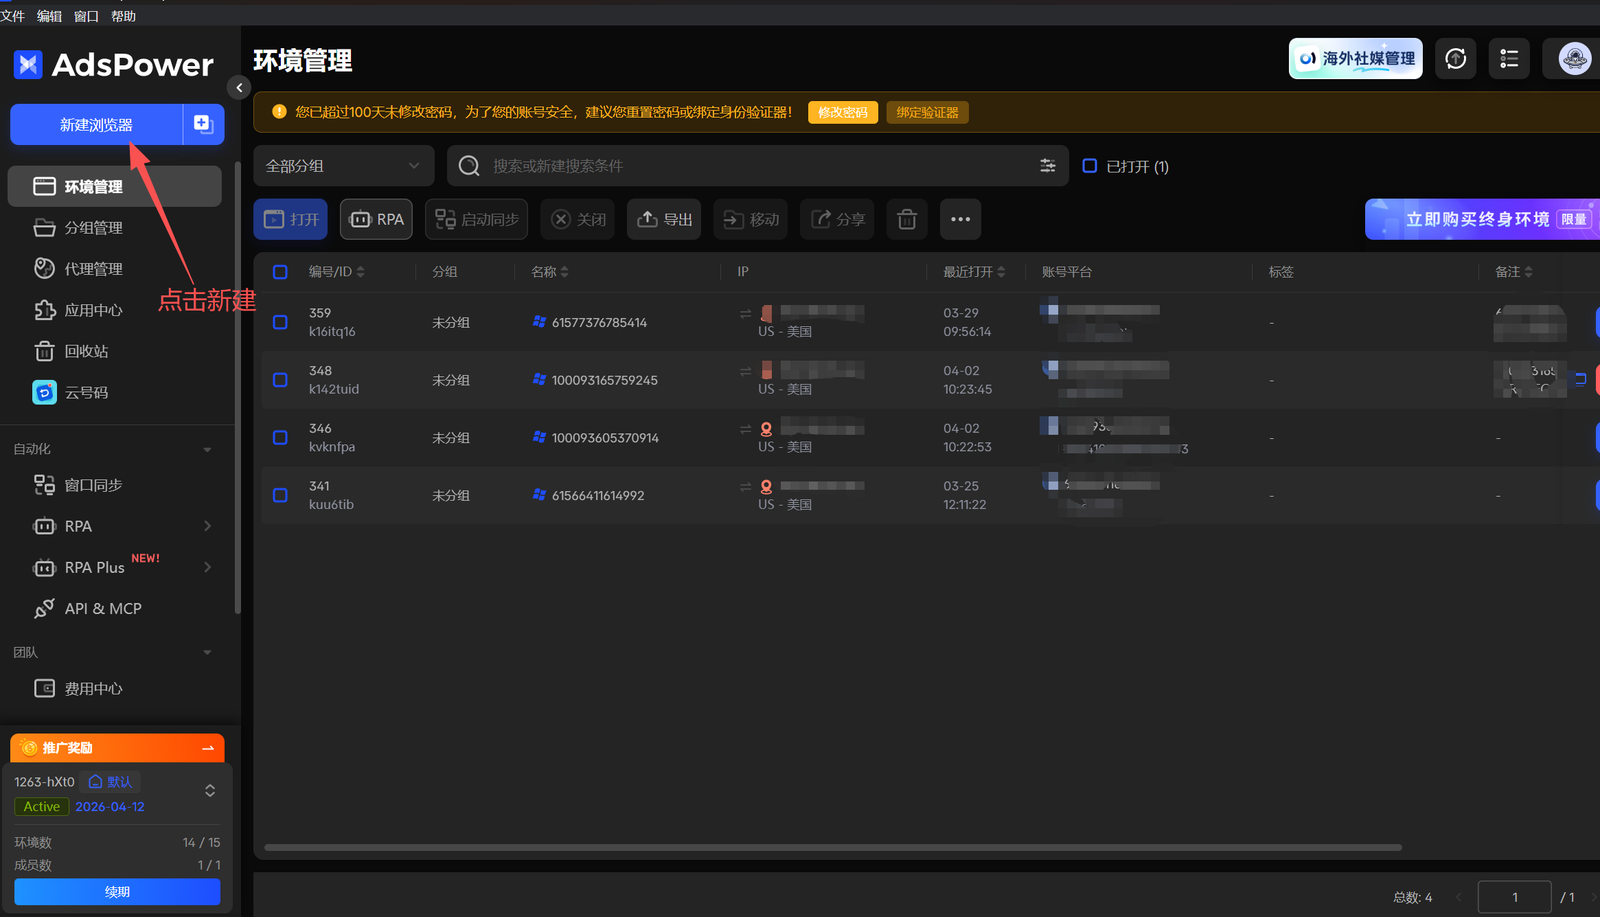Screen dimensions: 1600x917
Task: Click the page number input box
Action: tap(1514, 897)
